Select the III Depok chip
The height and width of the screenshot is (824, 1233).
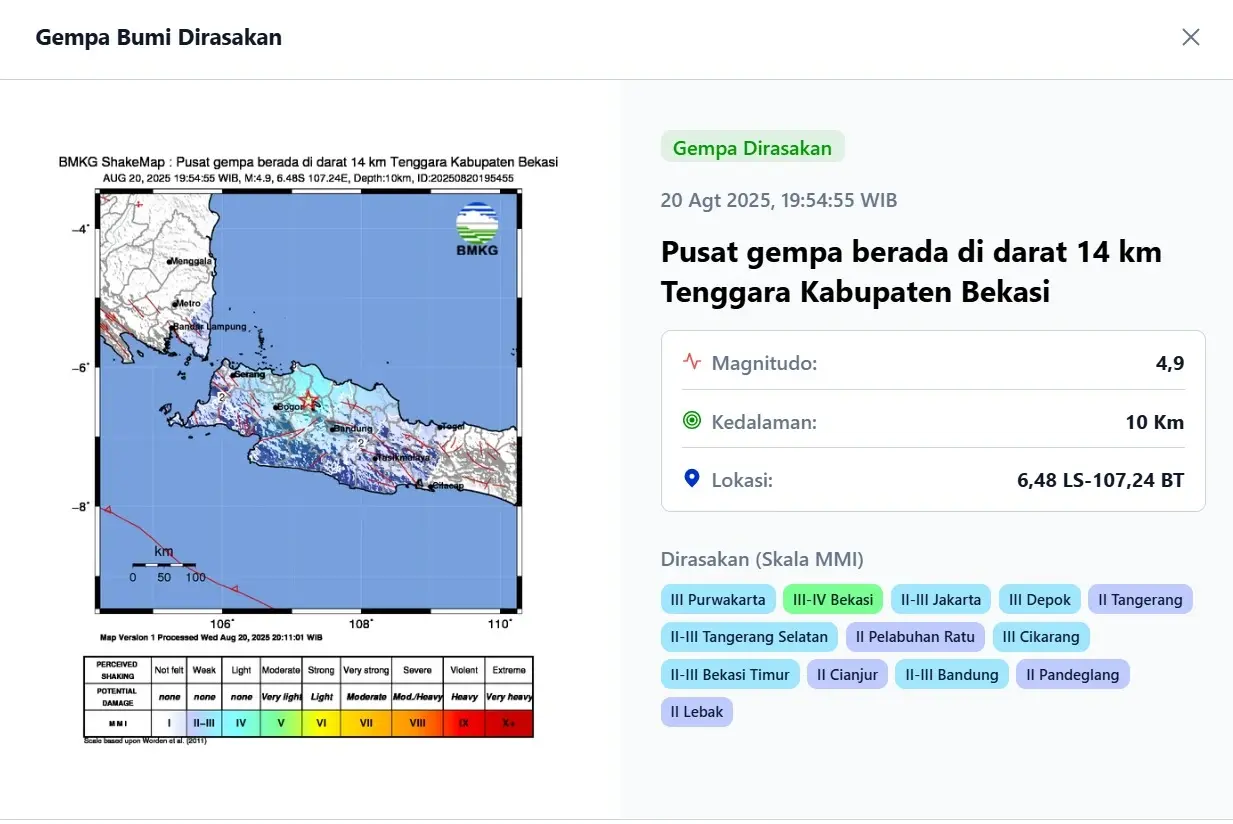pyautogui.click(x=1039, y=598)
